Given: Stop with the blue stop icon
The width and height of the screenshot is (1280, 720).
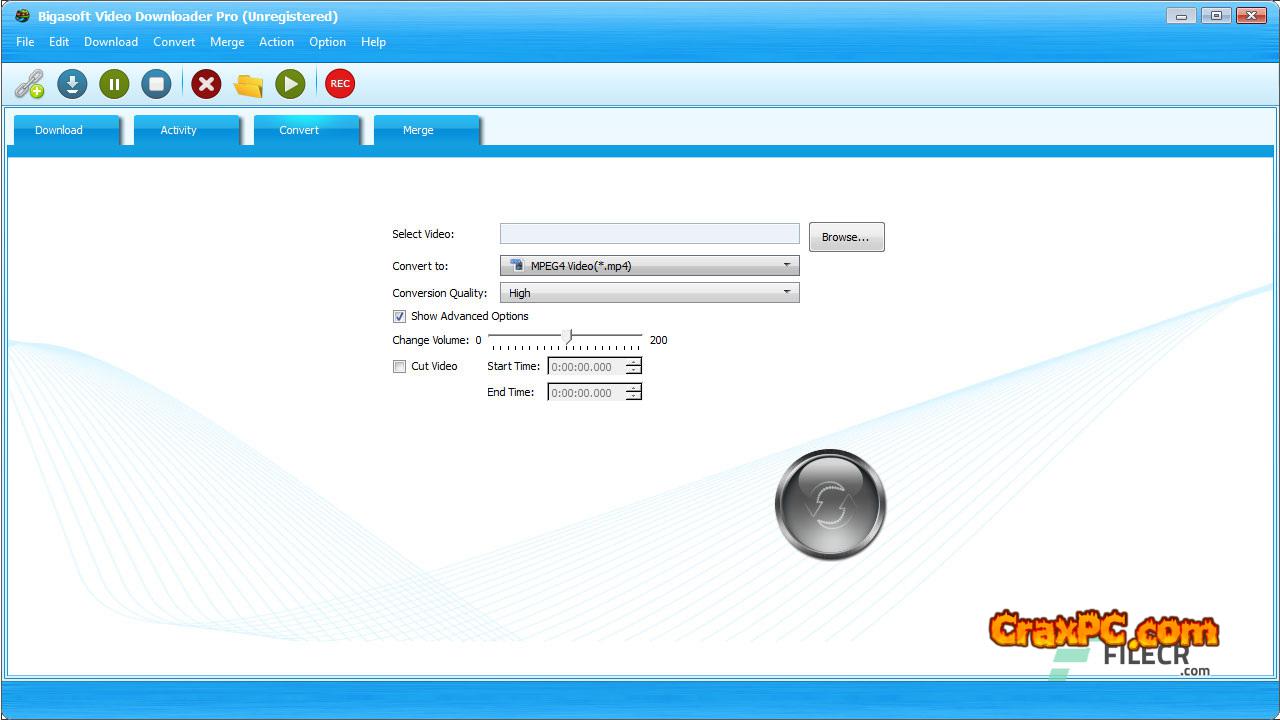Looking at the screenshot, I should (x=156, y=84).
